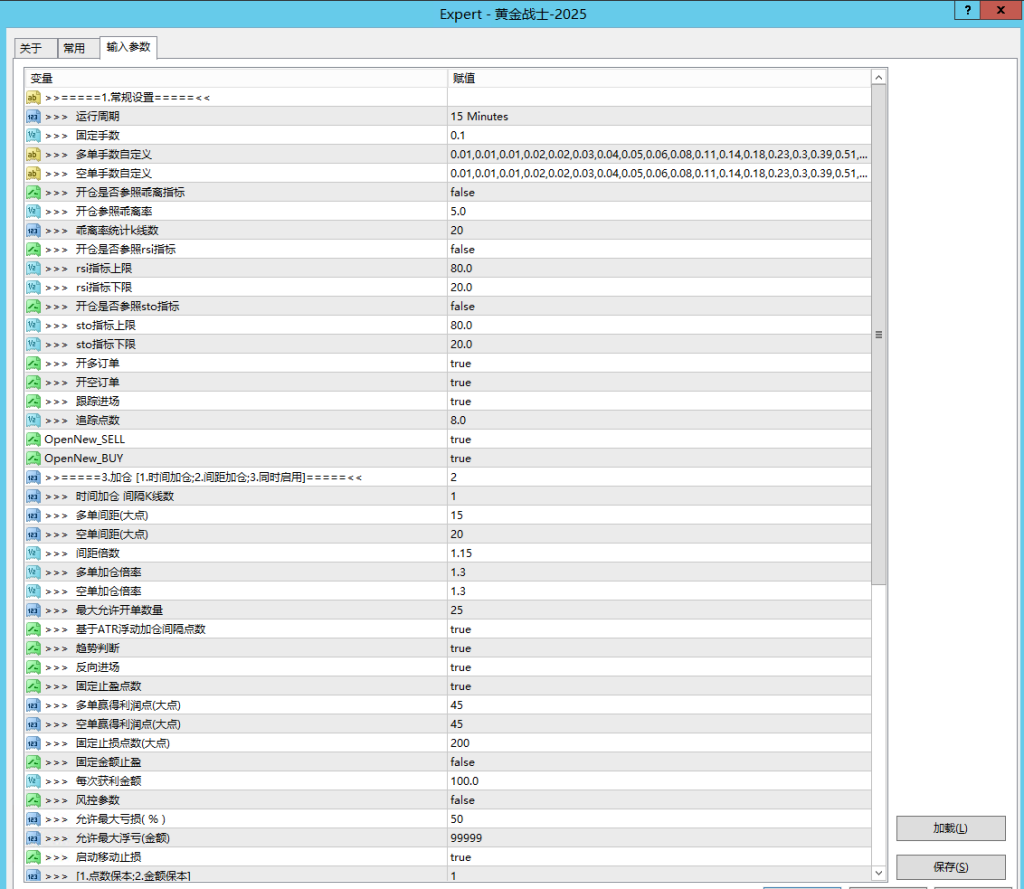Screen dimensions: 1024x889
Task: Click the boolean icon beside 趋势判断
Action: click(x=31, y=648)
